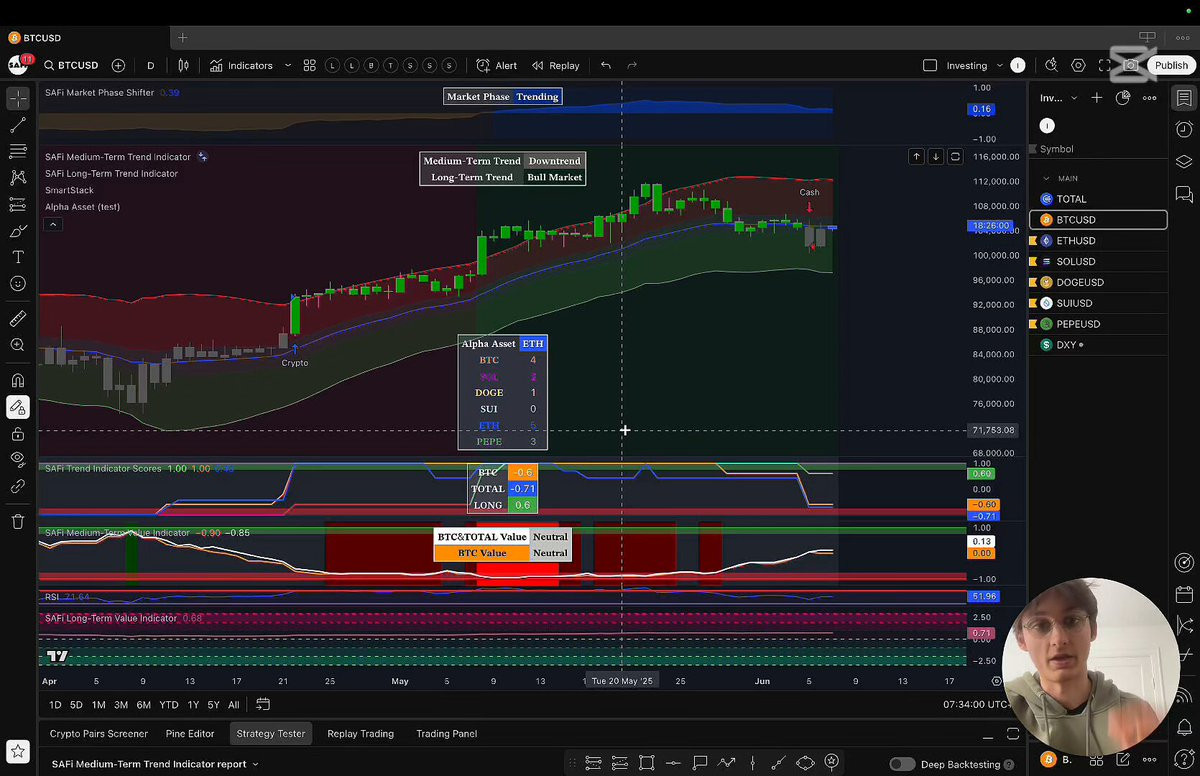
Task: Select SOLUSD in the watchlist
Action: click(1098, 262)
